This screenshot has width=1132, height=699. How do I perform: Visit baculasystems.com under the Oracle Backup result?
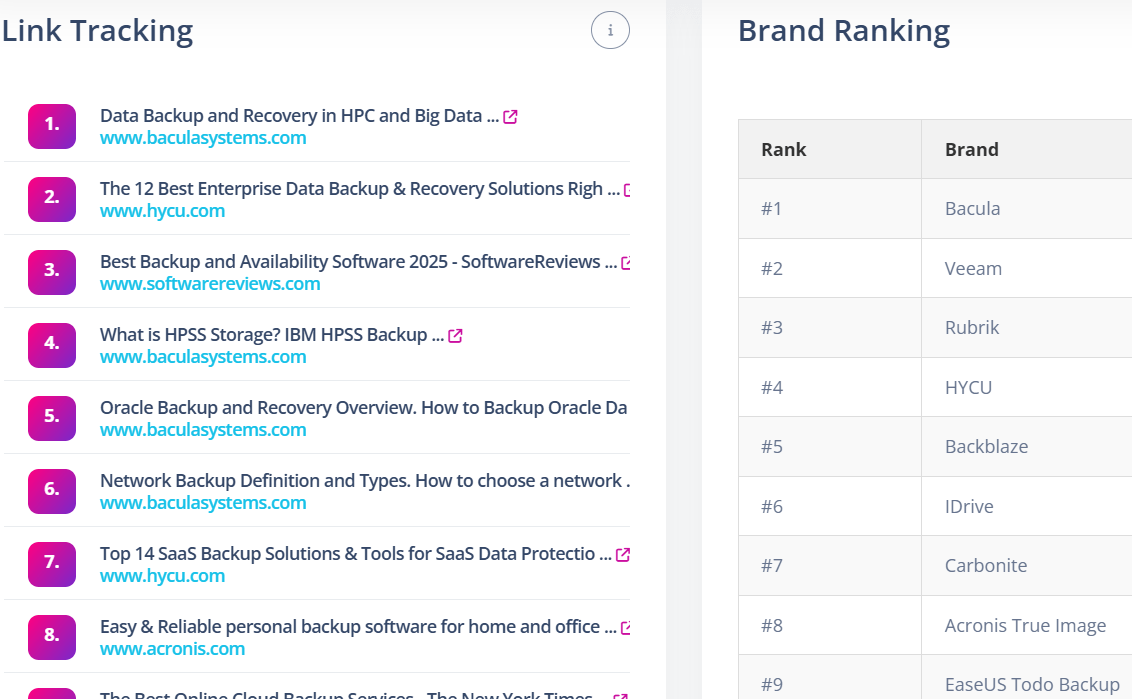click(203, 430)
